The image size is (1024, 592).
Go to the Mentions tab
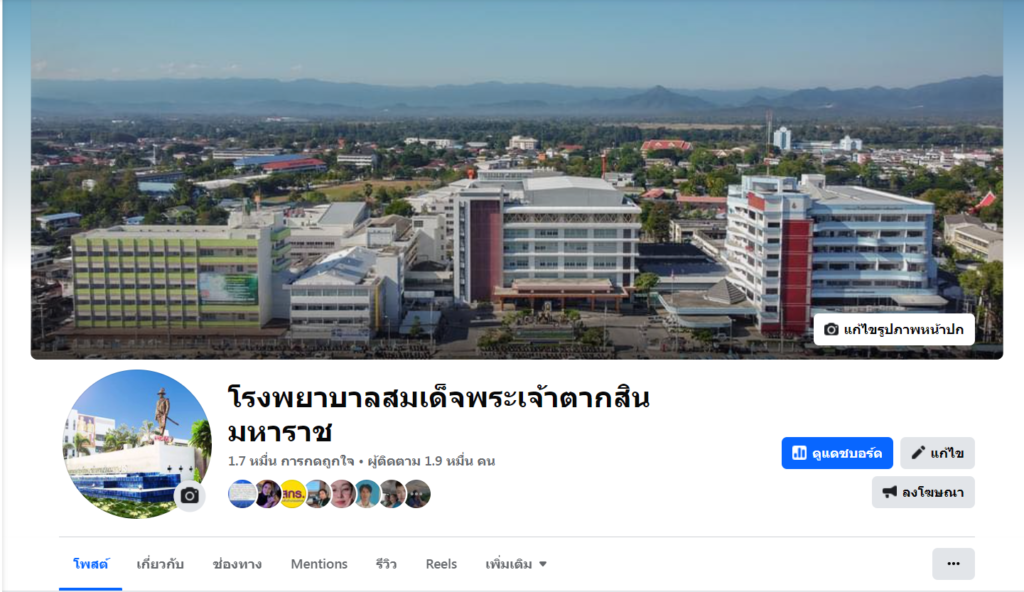[x=319, y=564]
